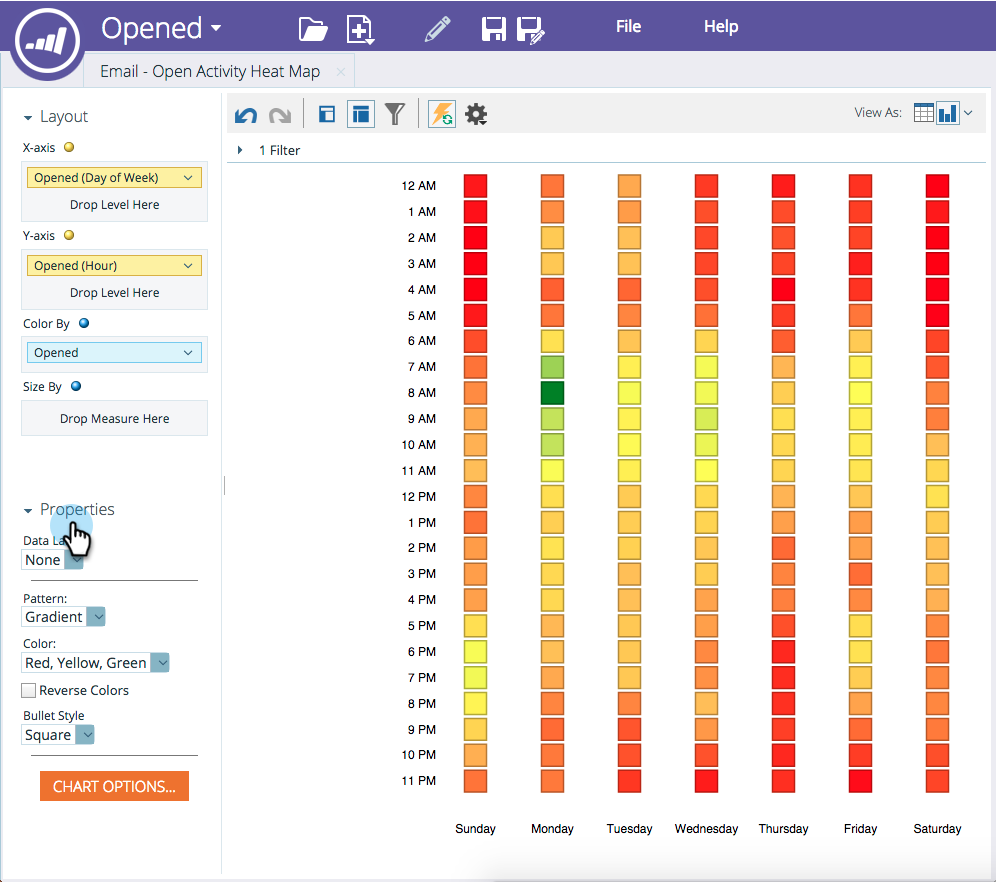Click the Wednesday axis label
This screenshot has height=882, width=997.
coord(706,829)
